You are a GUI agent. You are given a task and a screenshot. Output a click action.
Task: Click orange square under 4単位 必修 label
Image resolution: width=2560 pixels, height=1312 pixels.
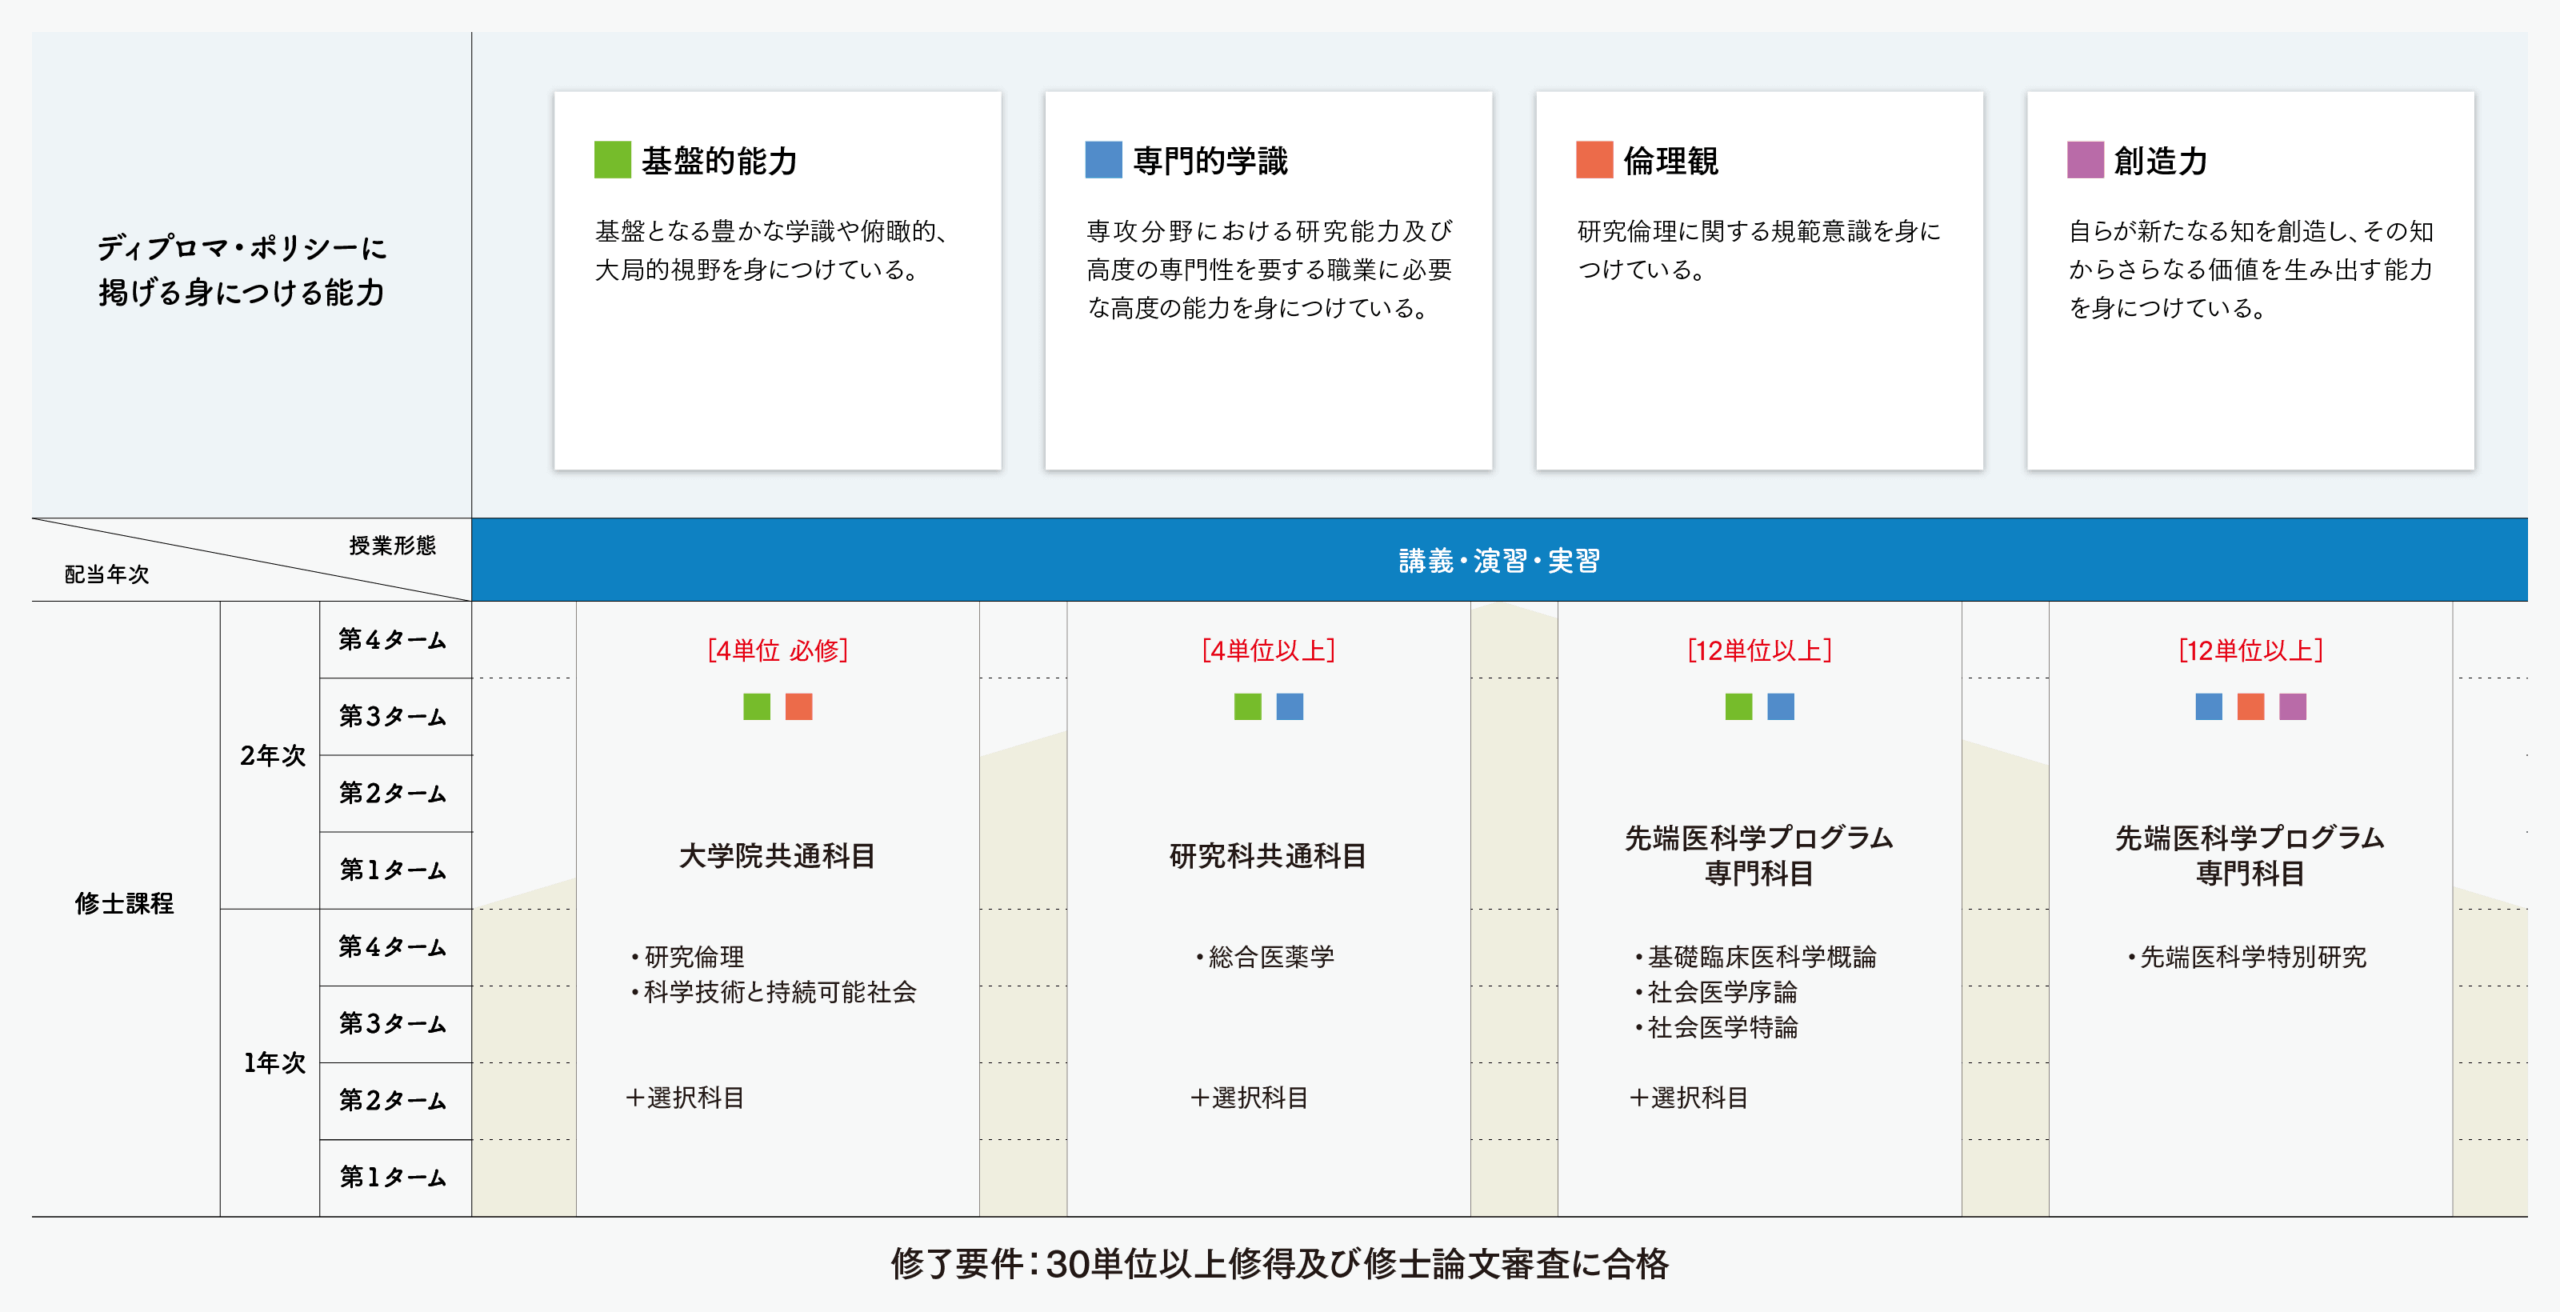(798, 706)
